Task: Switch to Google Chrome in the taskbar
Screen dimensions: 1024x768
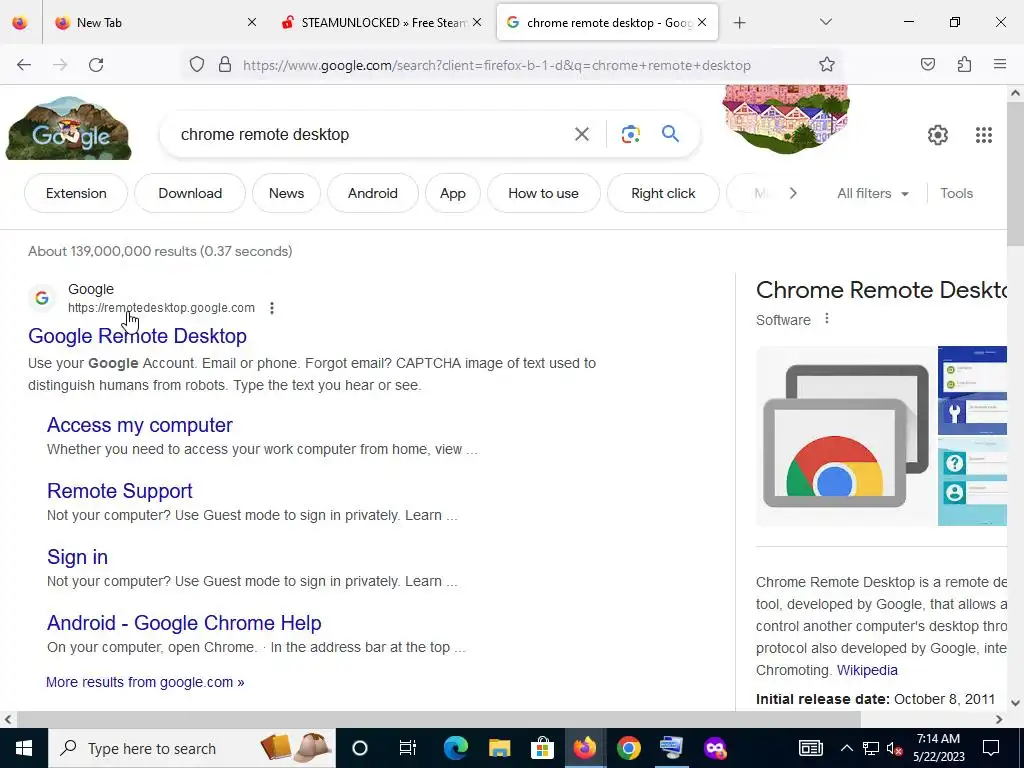Action: tap(628, 748)
